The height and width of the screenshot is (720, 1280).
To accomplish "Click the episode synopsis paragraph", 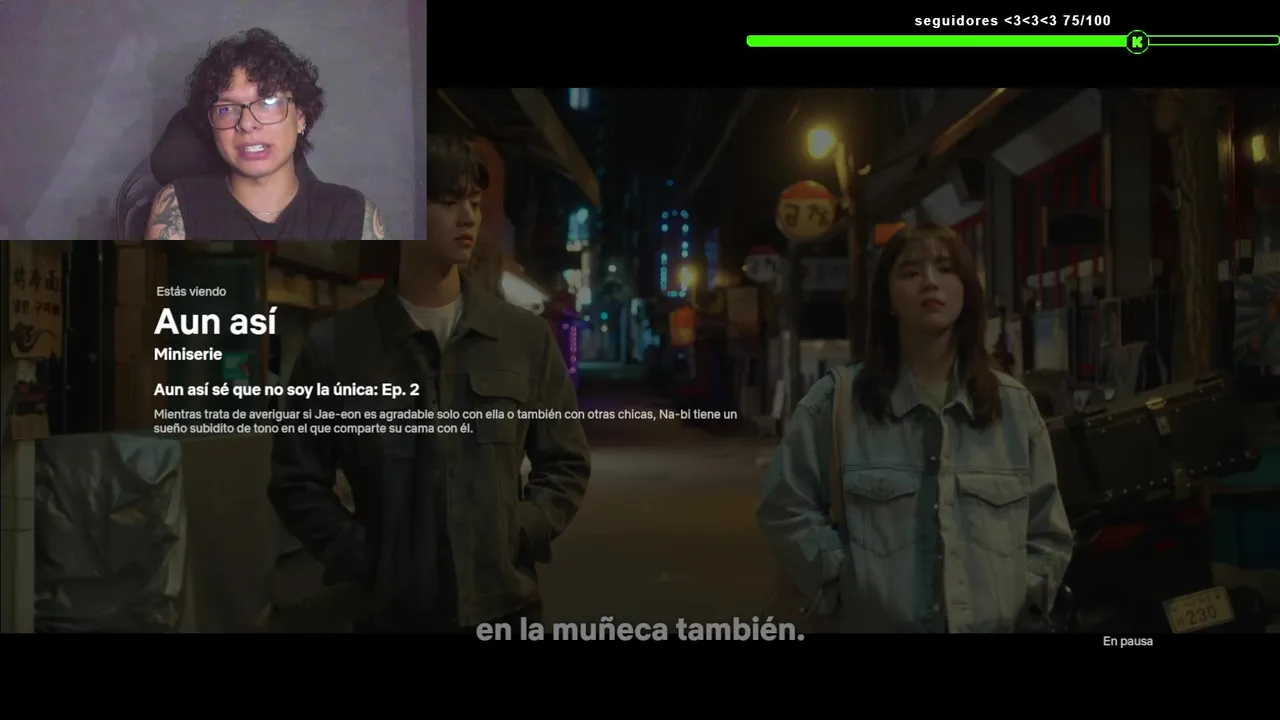I will tap(446, 421).
